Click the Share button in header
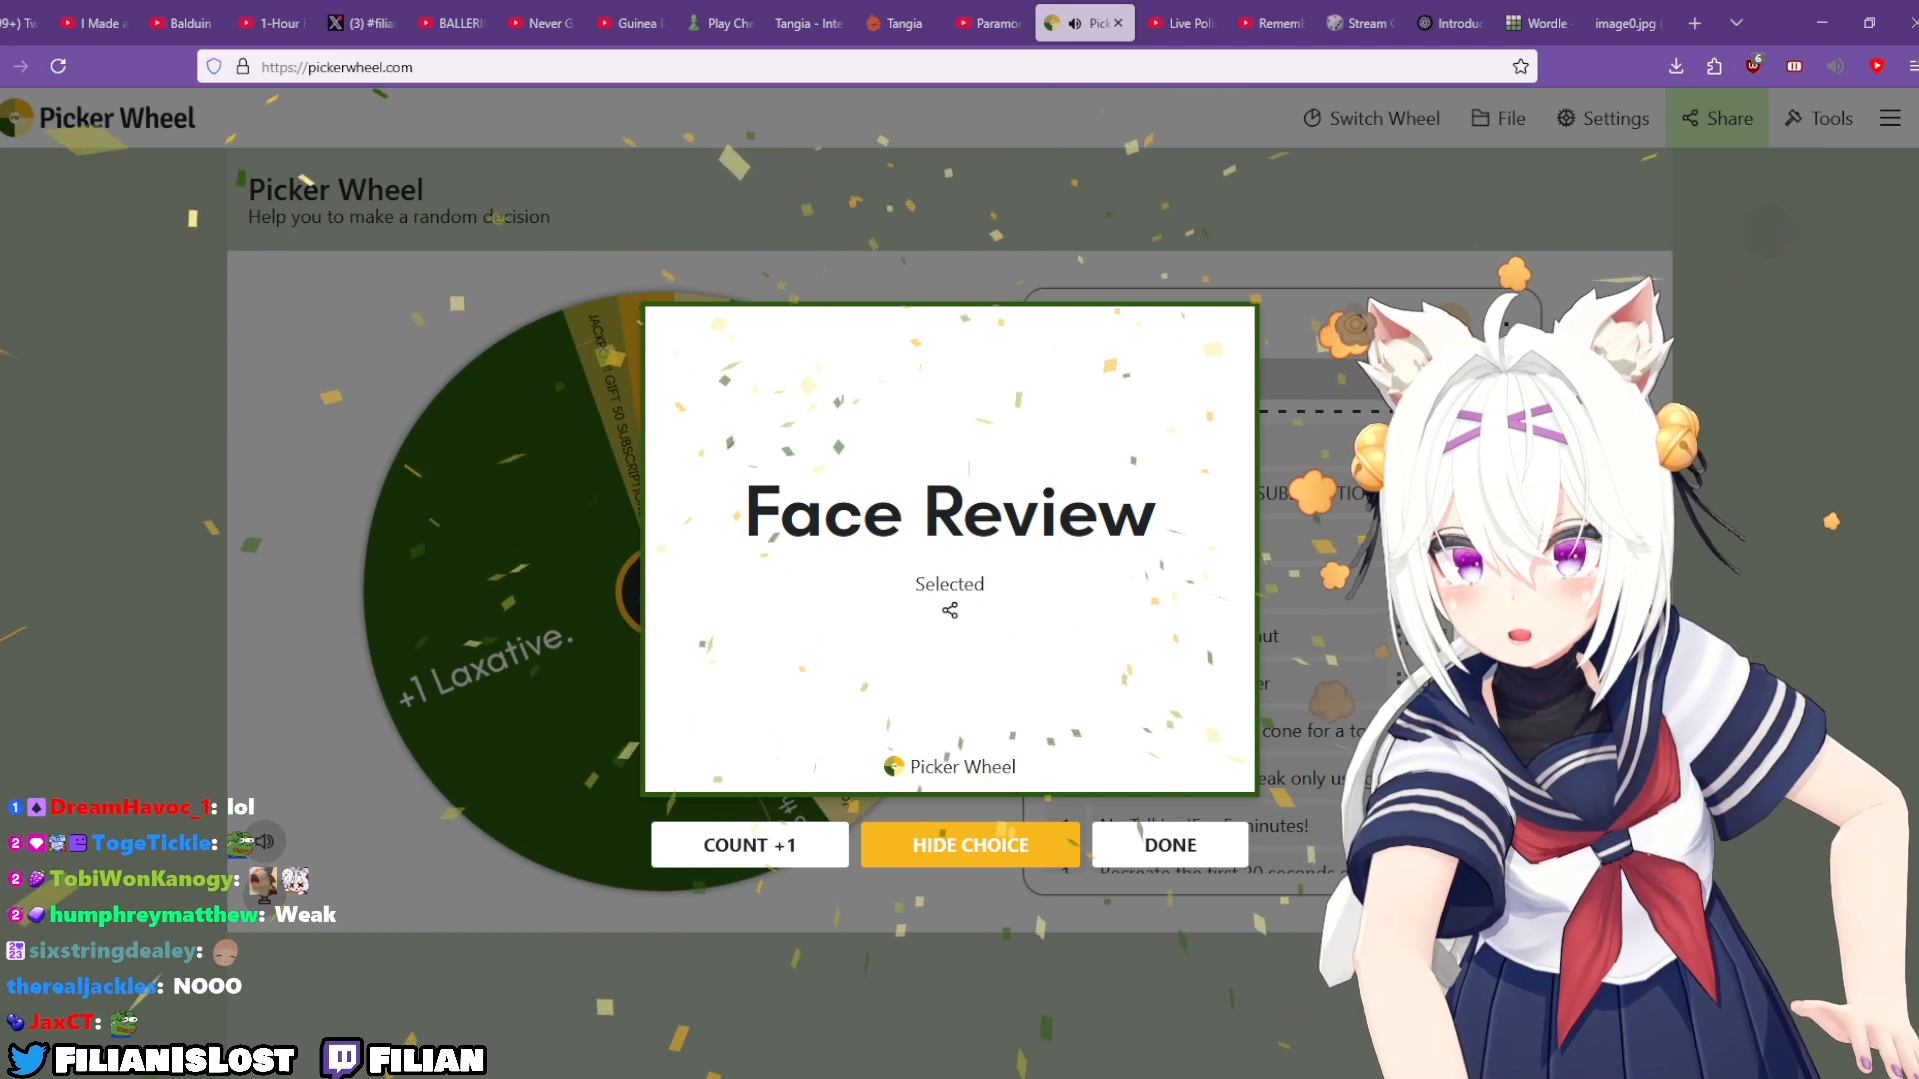Viewport: 1919px width, 1079px height. pyautogui.click(x=1717, y=118)
